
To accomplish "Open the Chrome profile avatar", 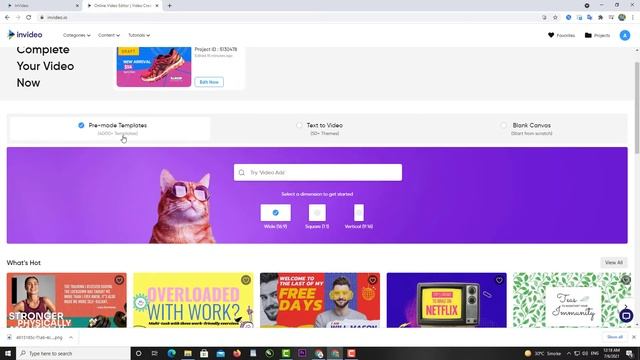I will pos(622,18).
